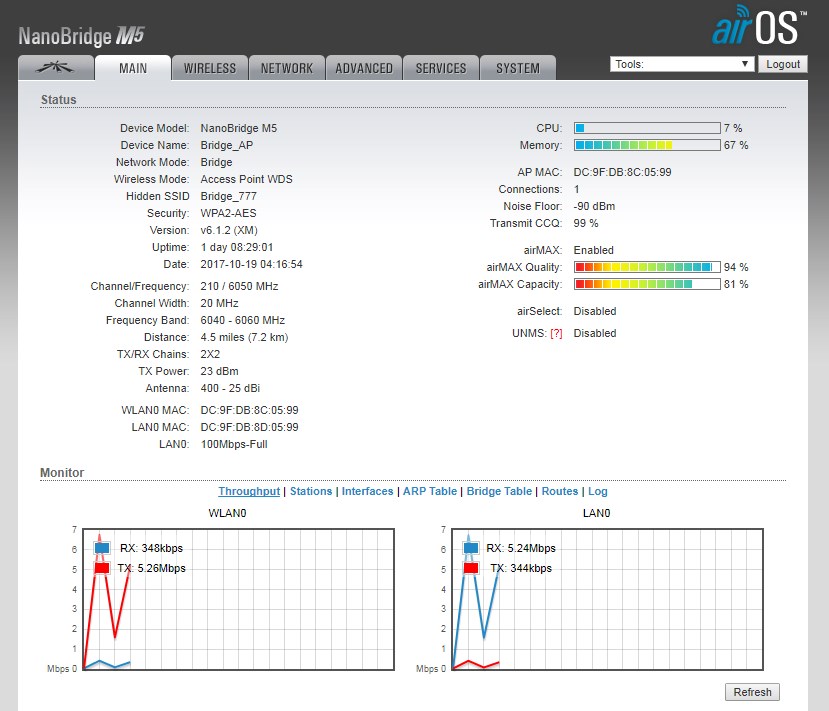Click the blue RX legend square in LAN0 chart
This screenshot has height=711, width=829.
tap(471, 548)
